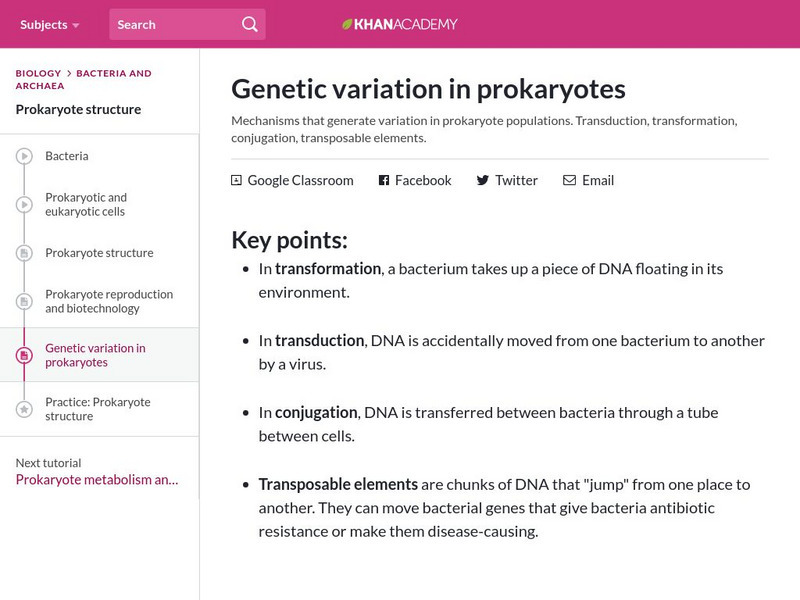Click the Email share icon
The image size is (800, 600).
coord(569,180)
